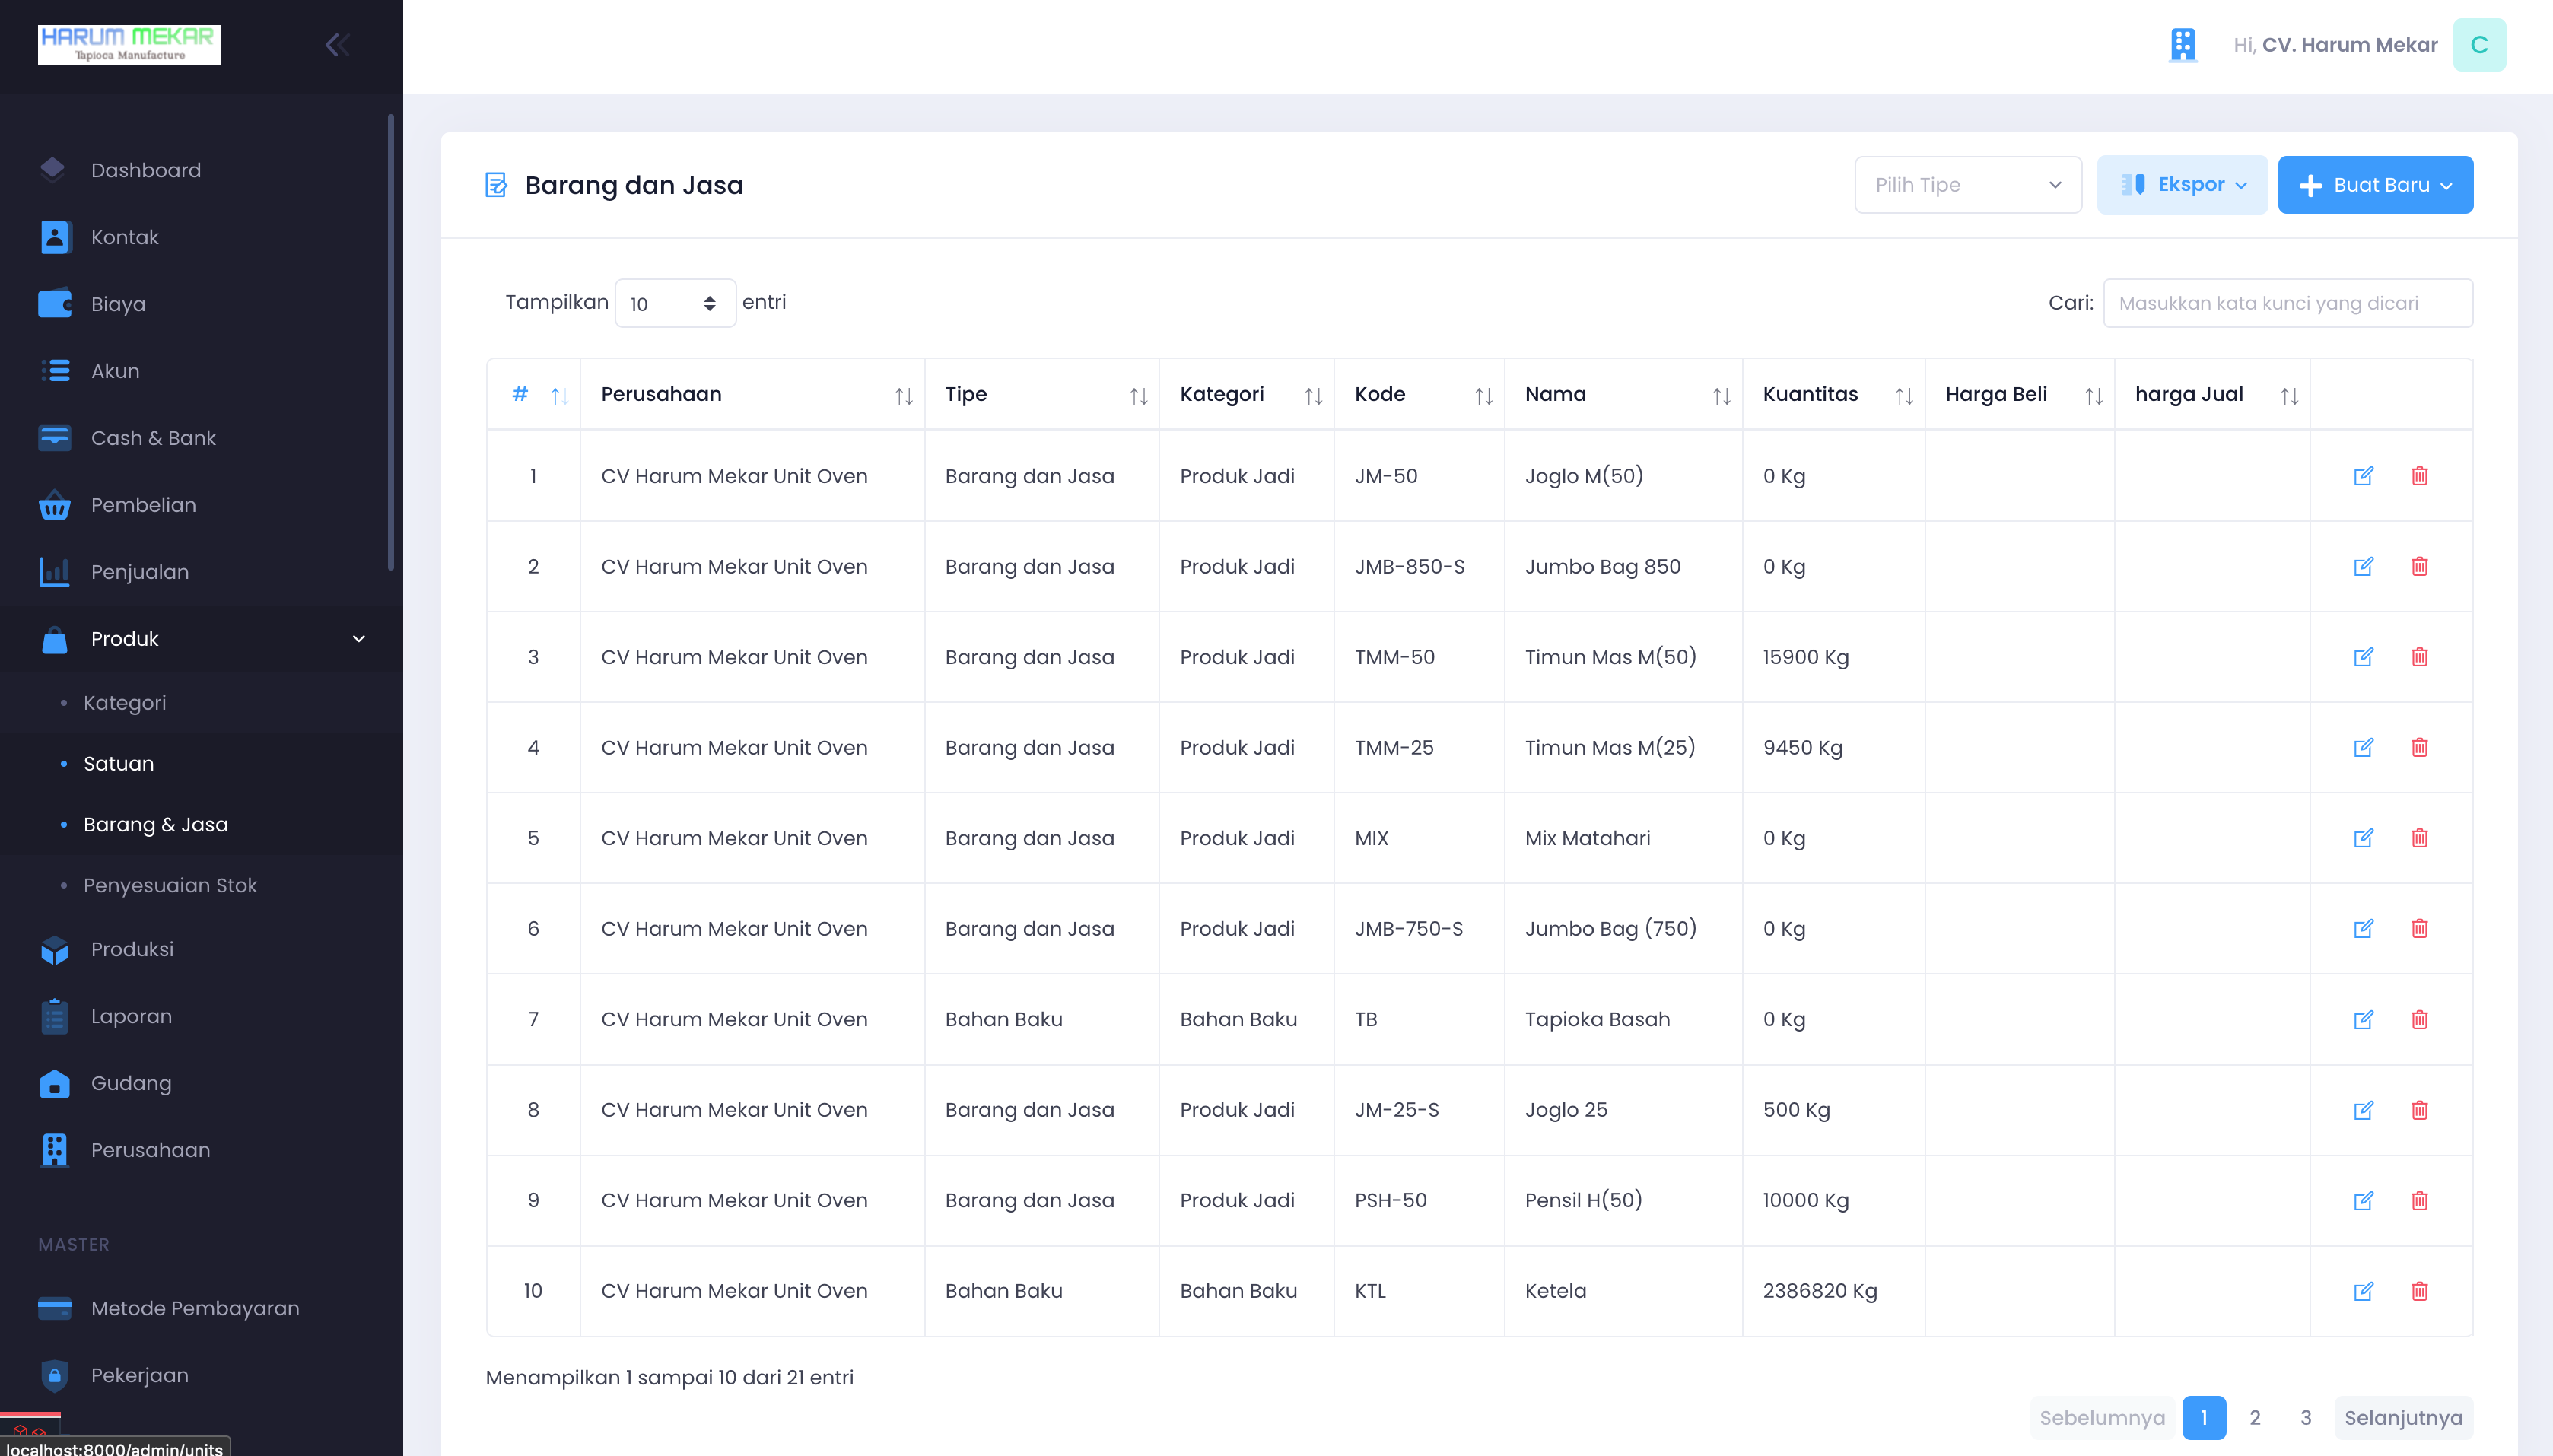Sort table by # number column

point(533,395)
